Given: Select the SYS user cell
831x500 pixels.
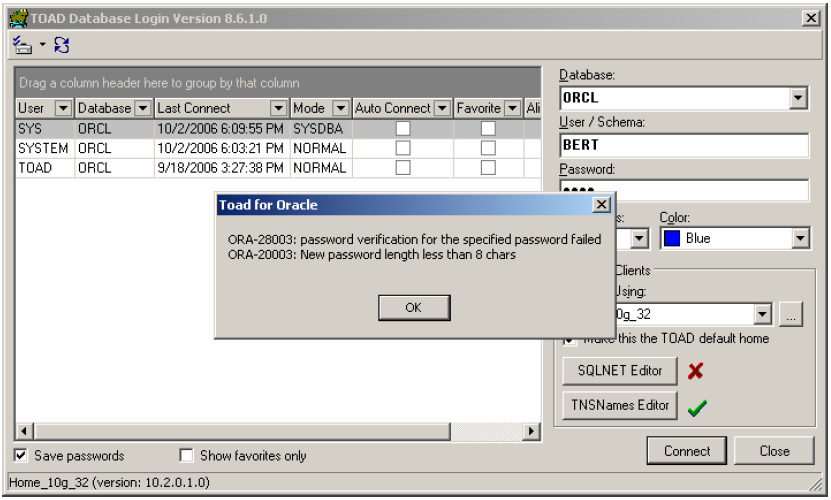Looking at the screenshot, I should tap(45, 129).
